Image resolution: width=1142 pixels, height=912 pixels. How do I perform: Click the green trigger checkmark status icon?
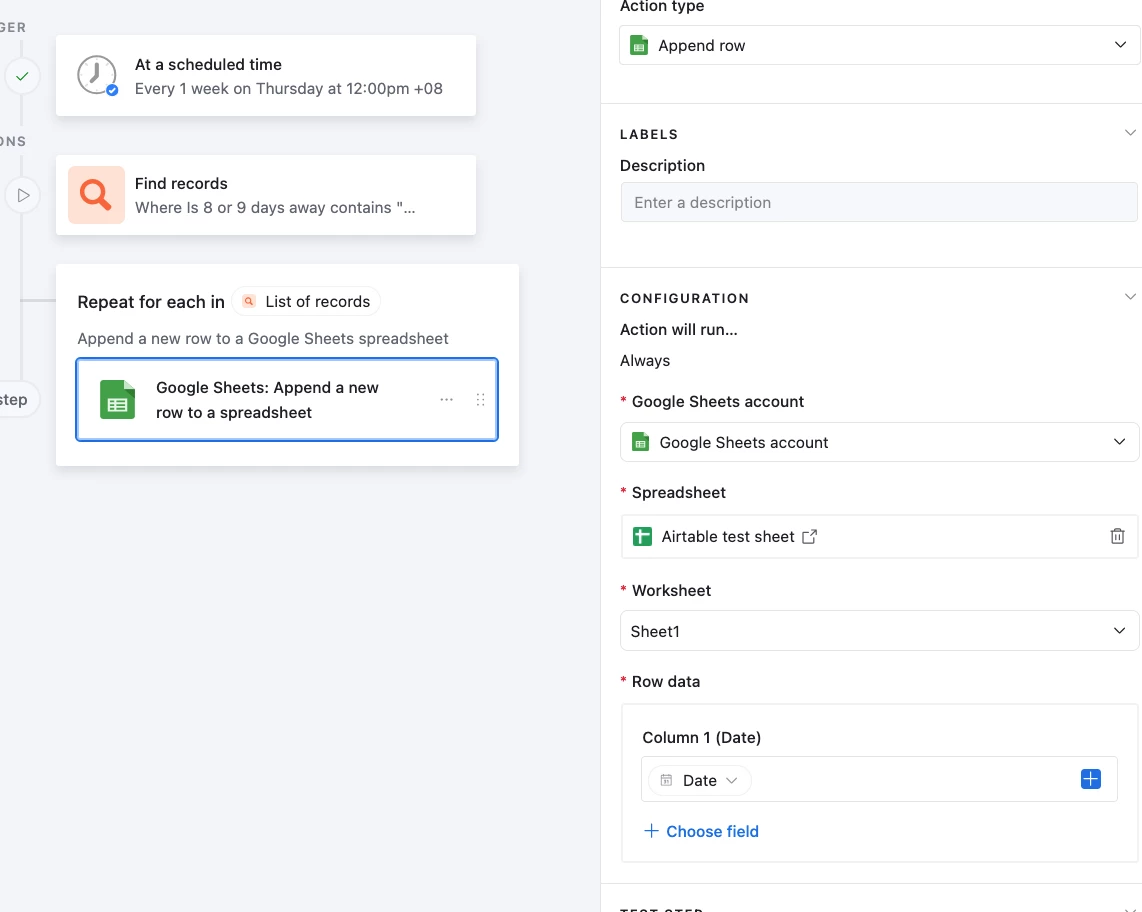point(23,76)
